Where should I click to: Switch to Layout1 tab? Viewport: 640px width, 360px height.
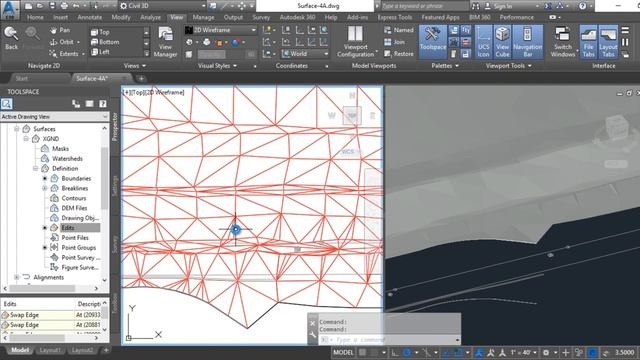pos(50,350)
